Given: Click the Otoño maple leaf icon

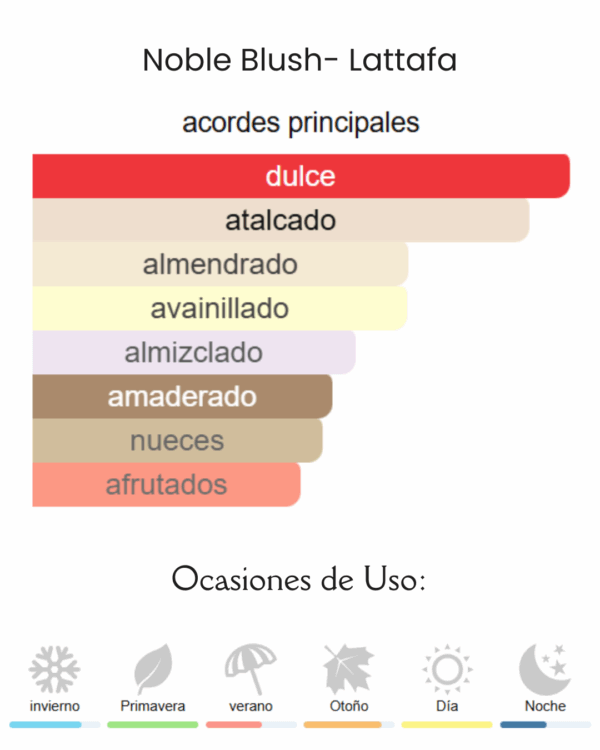Looking at the screenshot, I should click(349, 669).
